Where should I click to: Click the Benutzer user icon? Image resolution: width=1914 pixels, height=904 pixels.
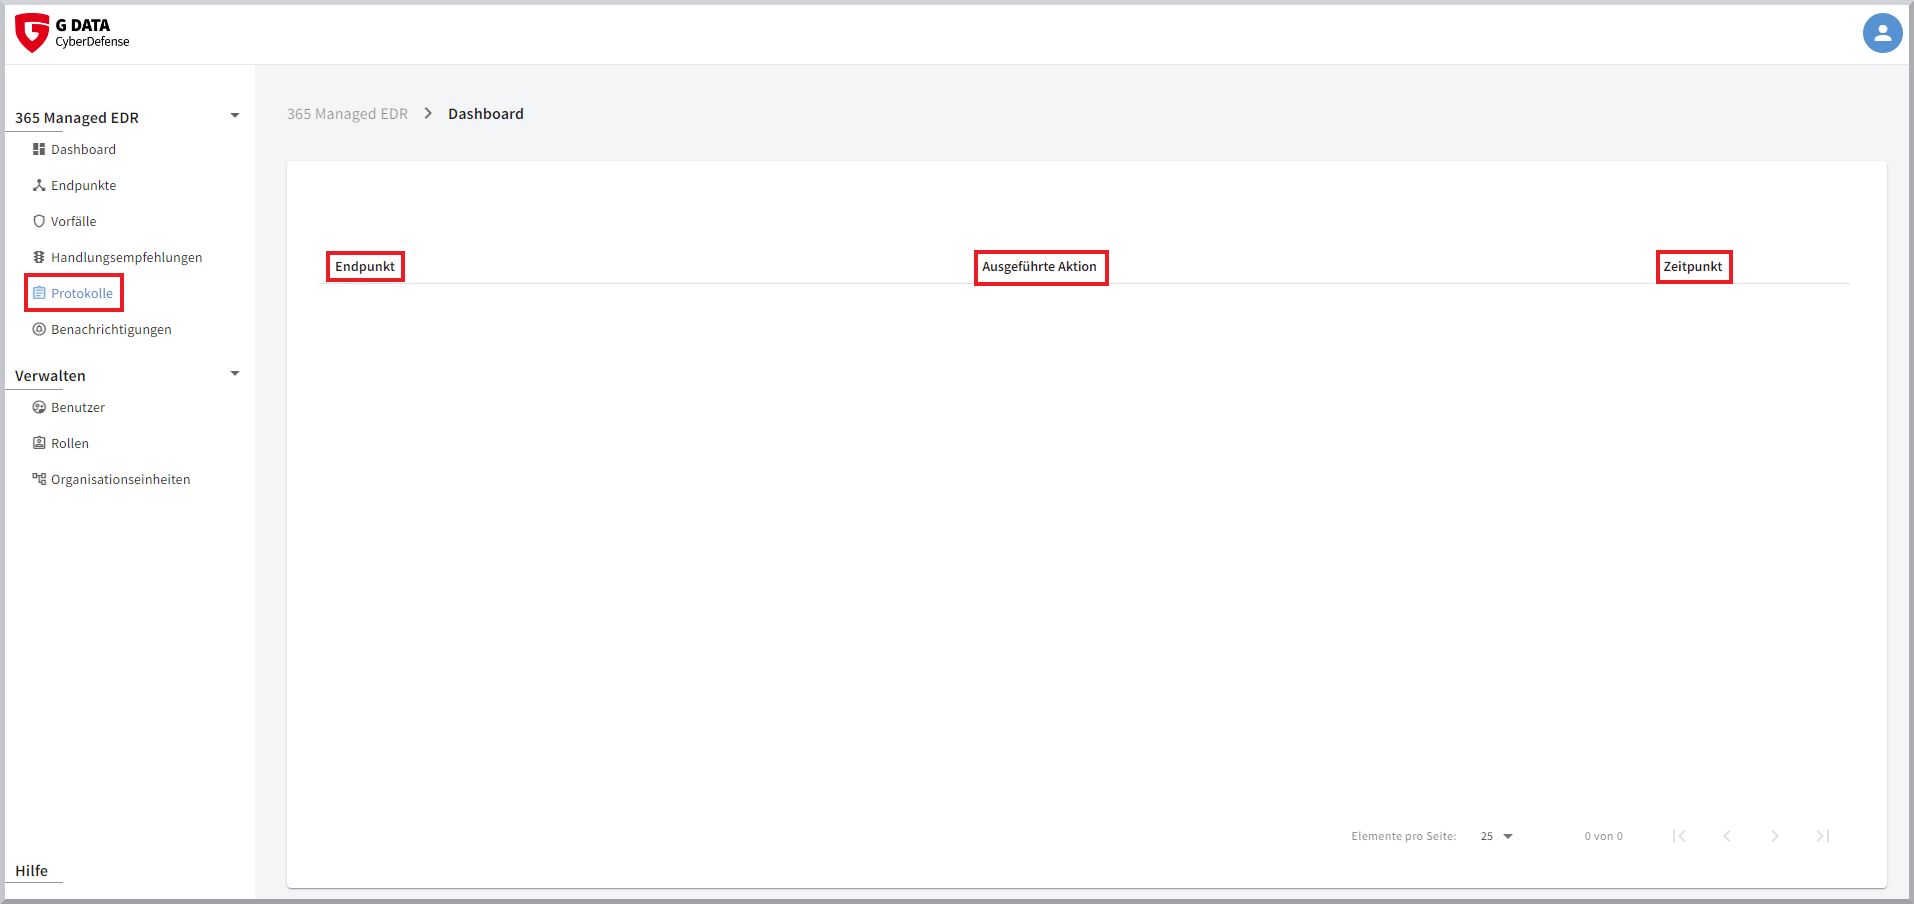pyautogui.click(x=39, y=407)
